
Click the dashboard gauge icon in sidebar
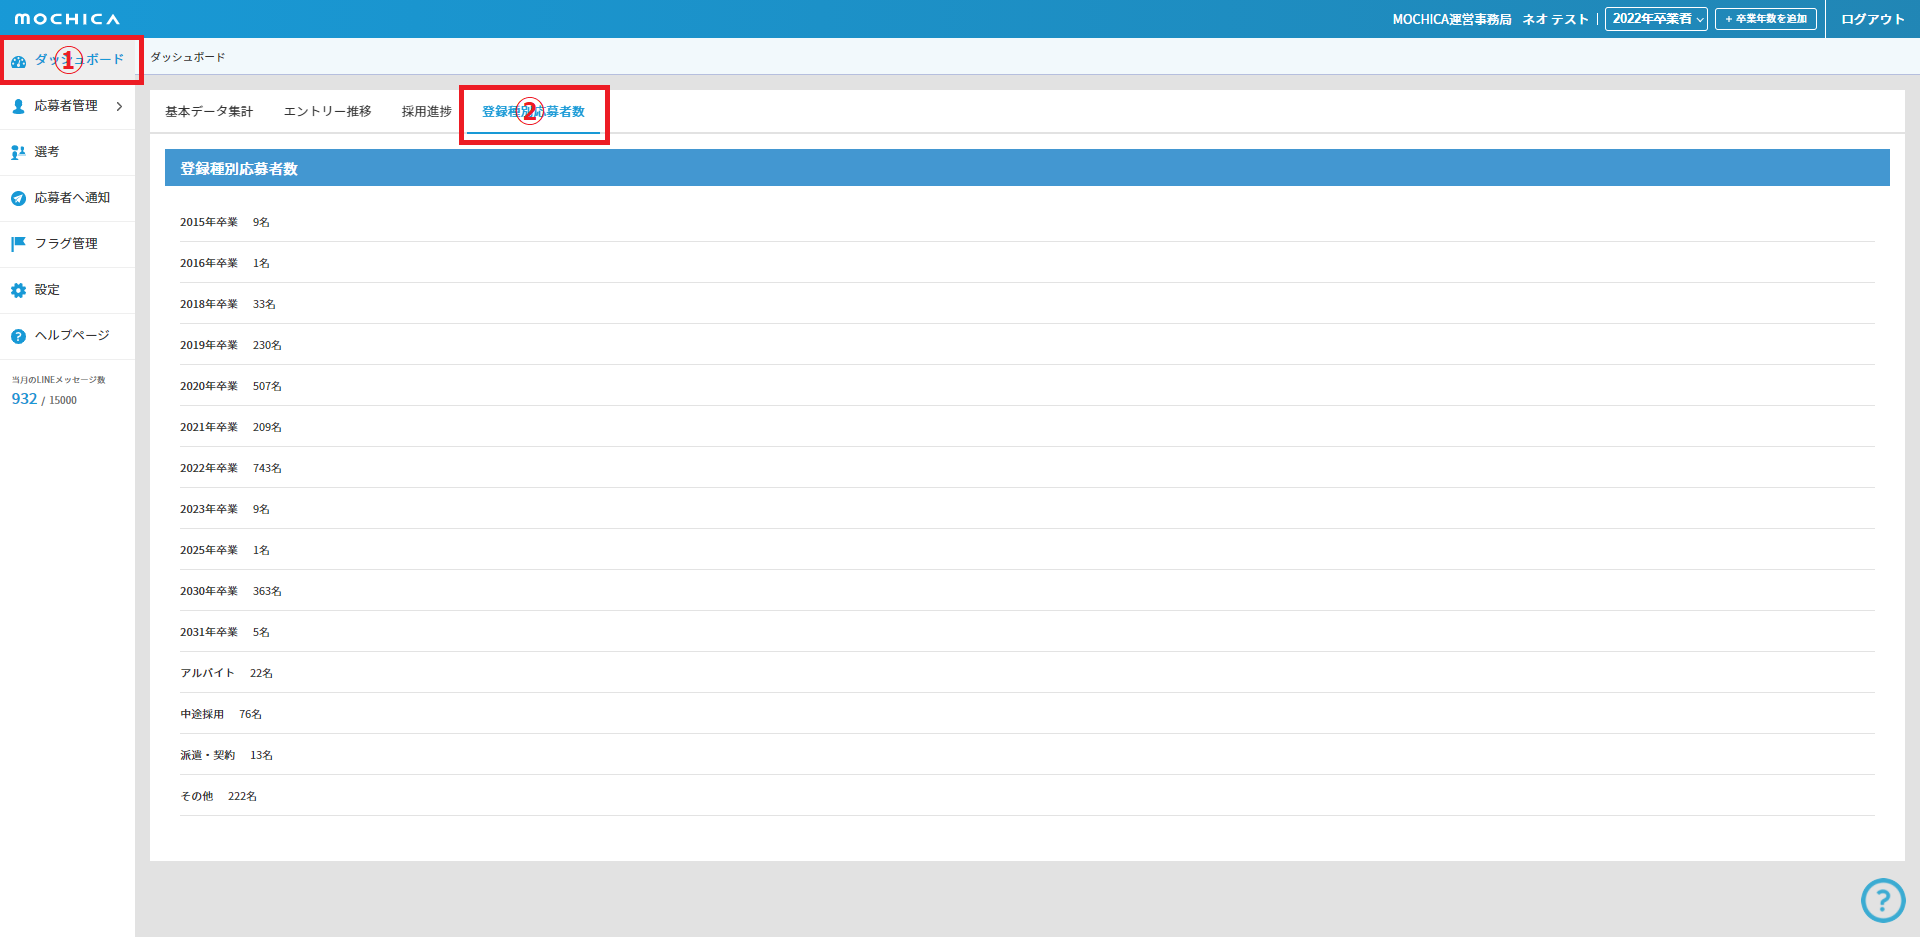coord(18,61)
